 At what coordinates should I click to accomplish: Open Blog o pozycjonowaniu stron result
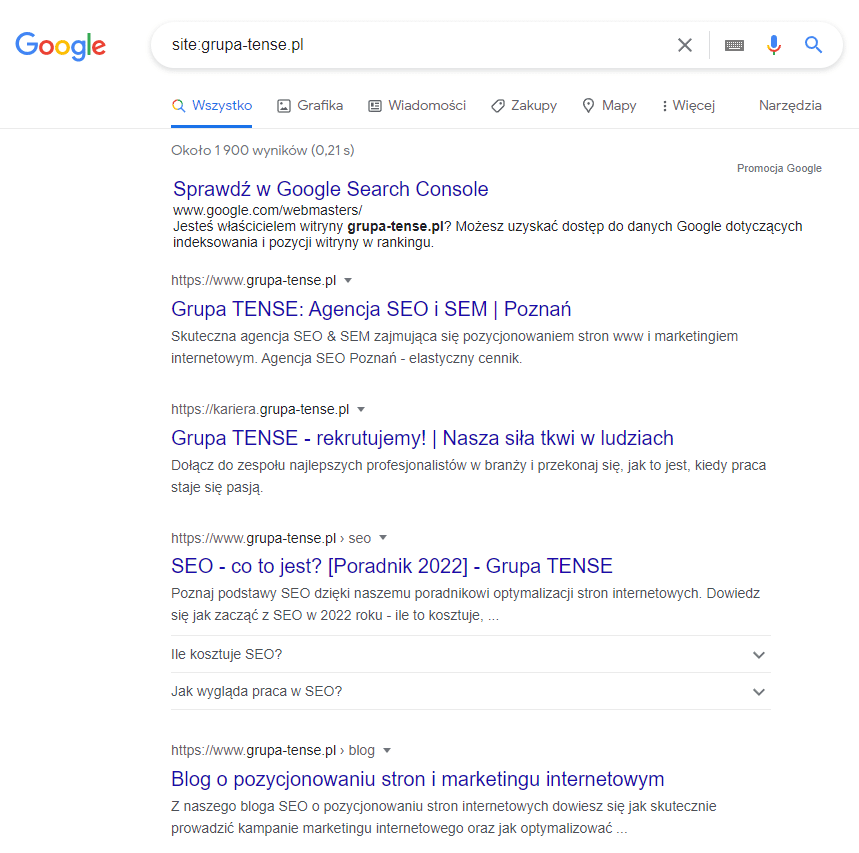(x=417, y=779)
